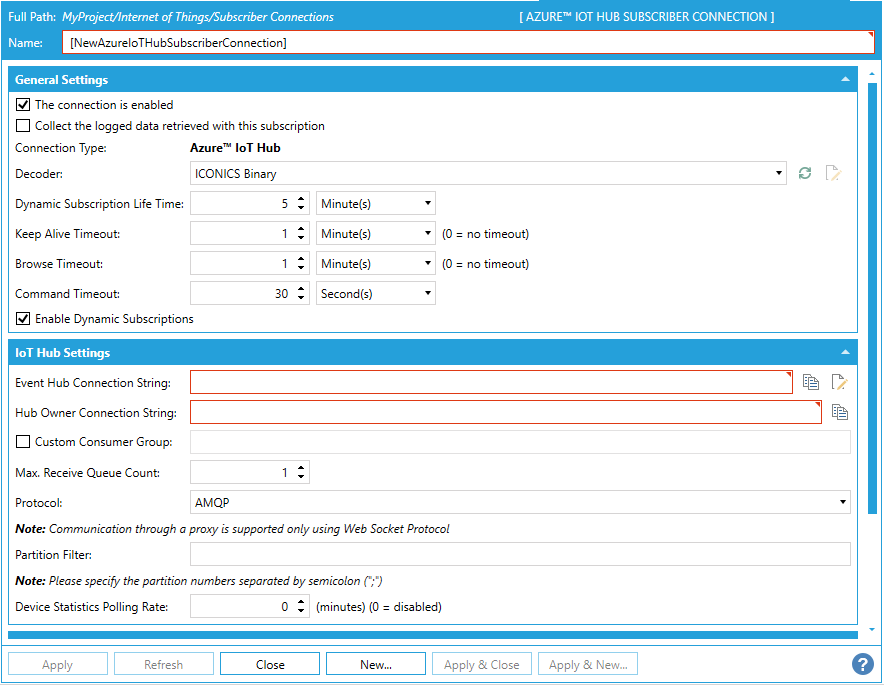This screenshot has width=884, height=686.
Task: Collapse the General Settings section arrow
Action: point(845,80)
